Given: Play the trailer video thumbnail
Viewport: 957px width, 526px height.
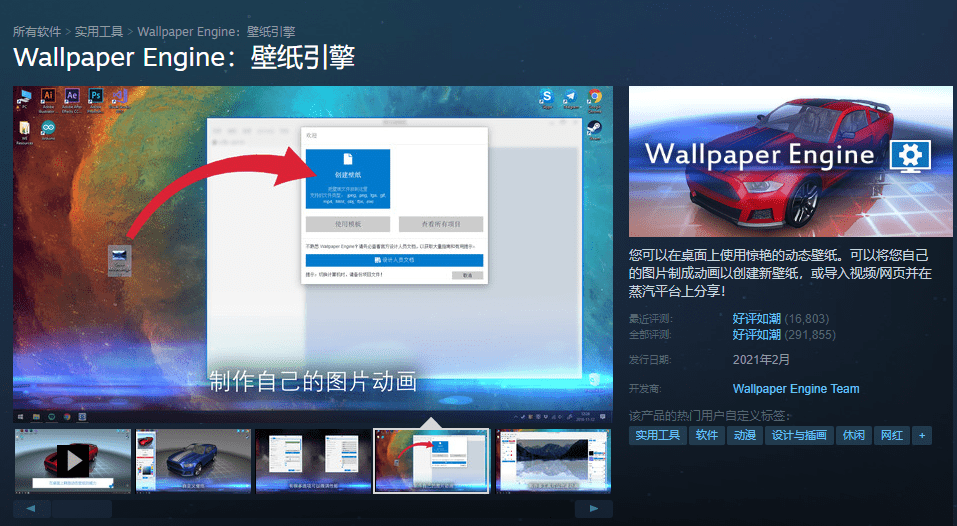Looking at the screenshot, I should point(72,461).
